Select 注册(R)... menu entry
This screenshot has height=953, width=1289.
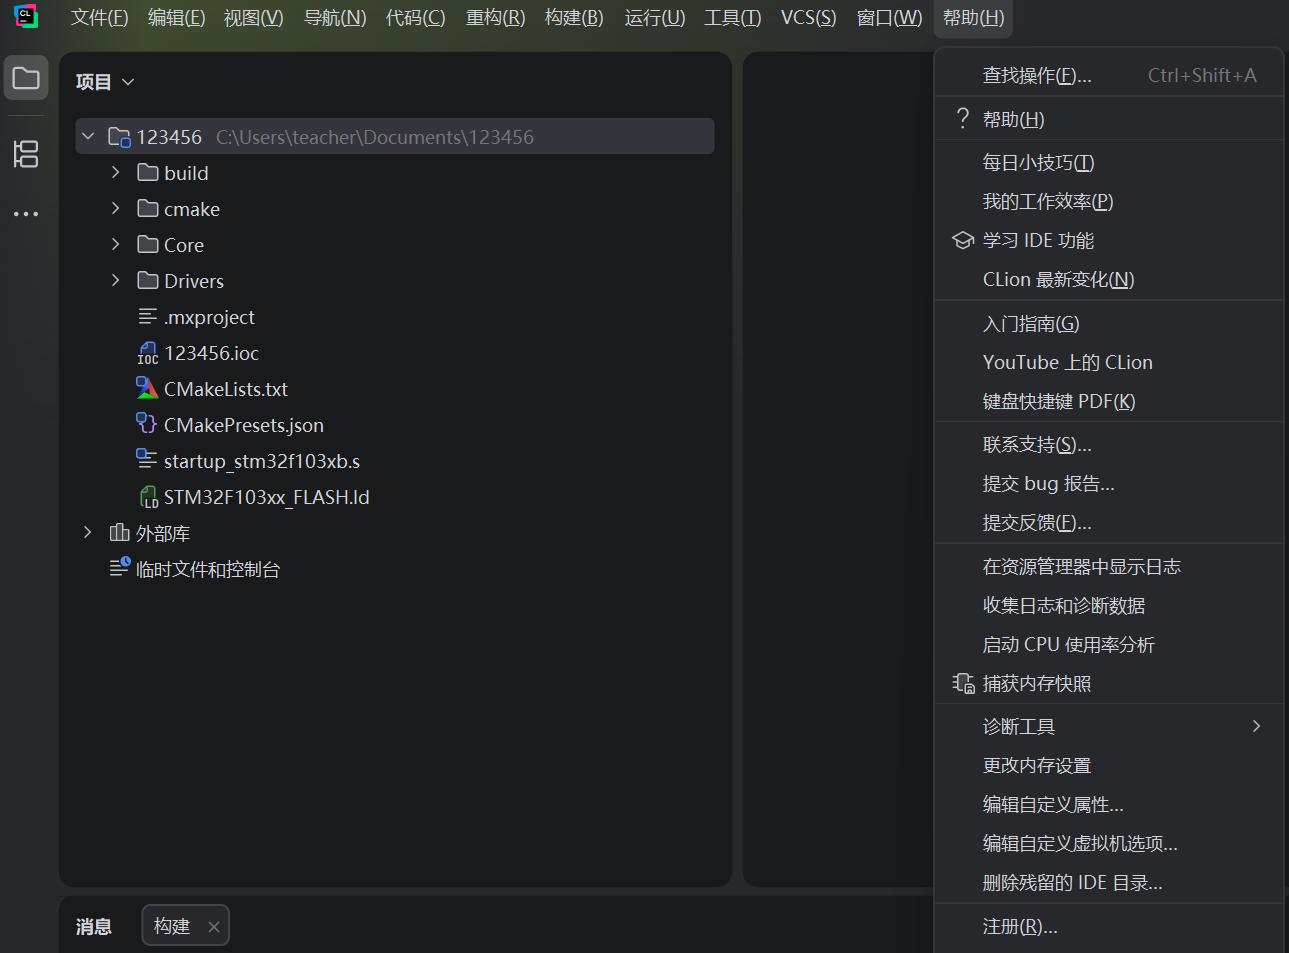coord(1109,927)
